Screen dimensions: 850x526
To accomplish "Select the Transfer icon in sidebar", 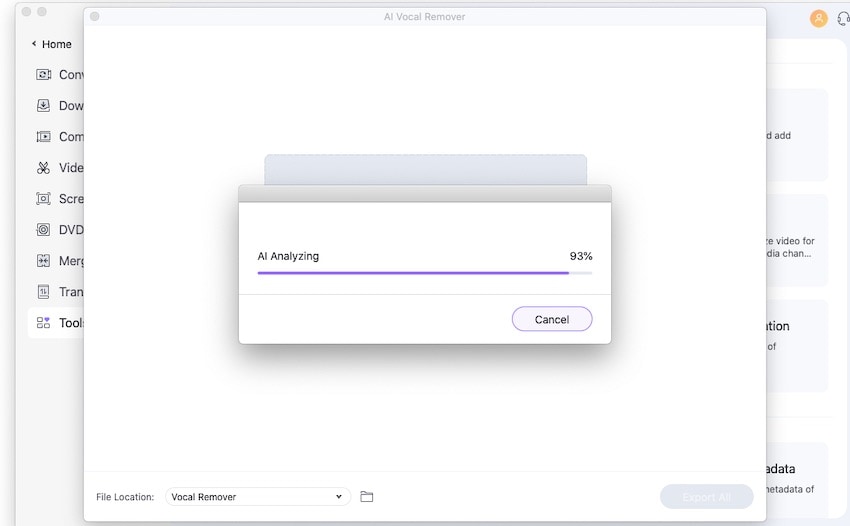I will click(43, 291).
